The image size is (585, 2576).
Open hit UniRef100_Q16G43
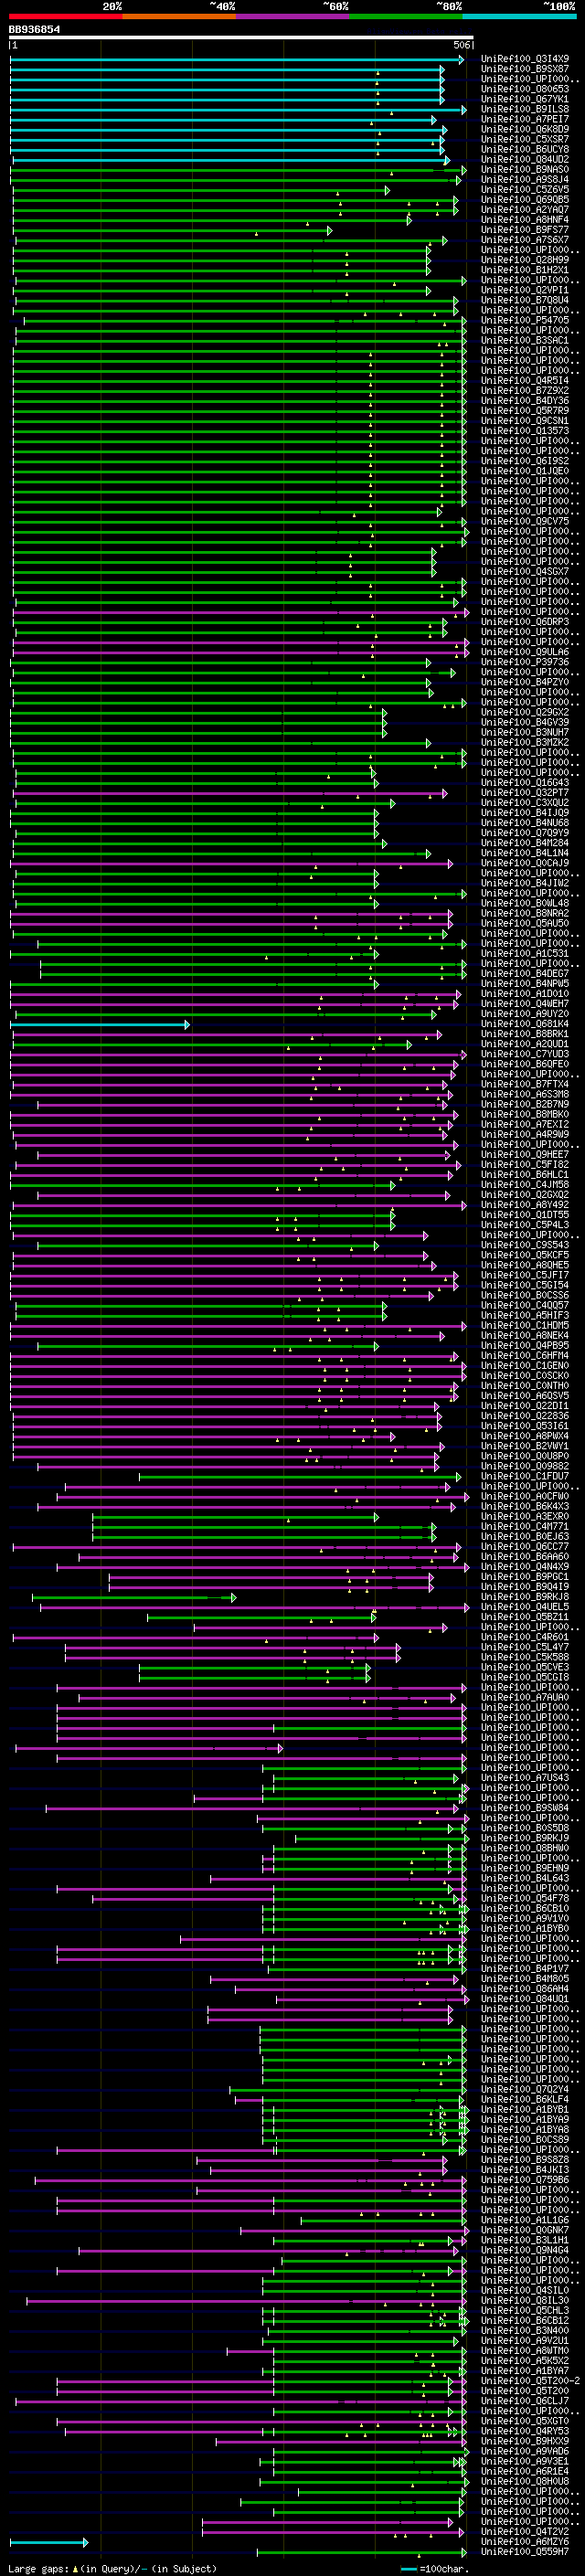(524, 783)
